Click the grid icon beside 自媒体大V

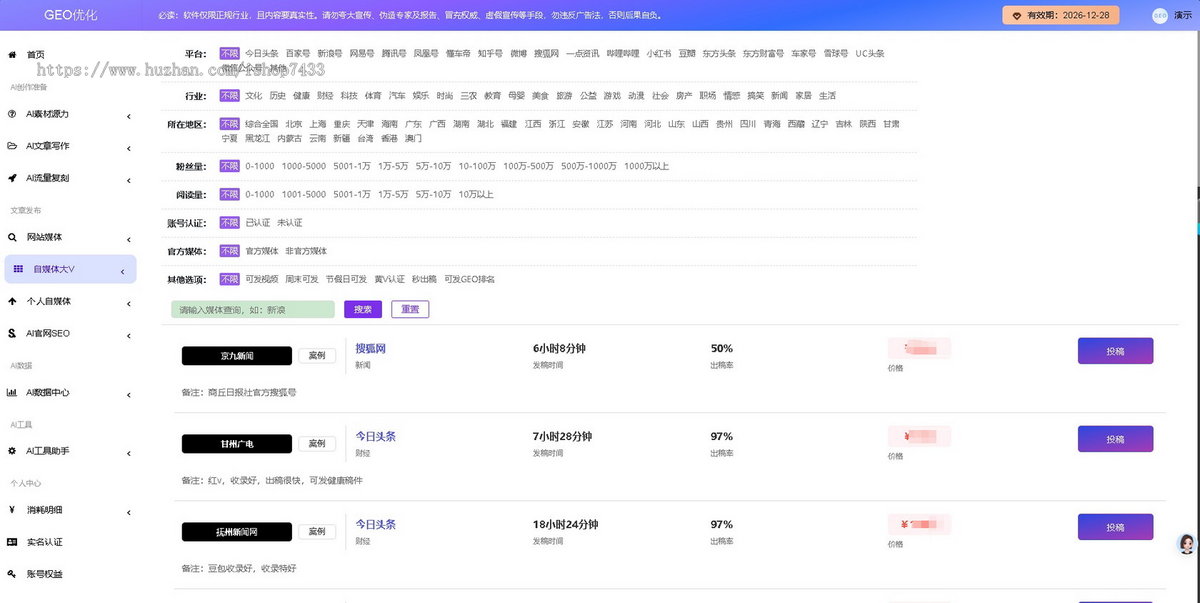18,269
